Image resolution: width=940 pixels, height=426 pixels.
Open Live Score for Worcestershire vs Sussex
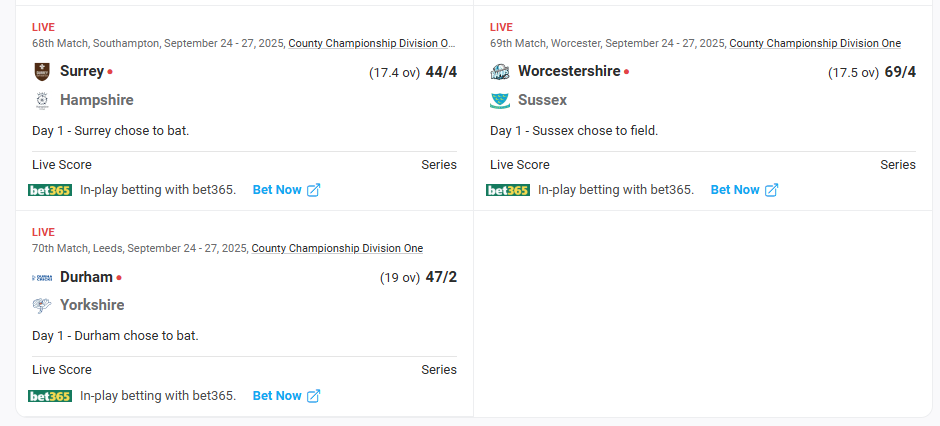pyautogui.click(x=520, y=165)
